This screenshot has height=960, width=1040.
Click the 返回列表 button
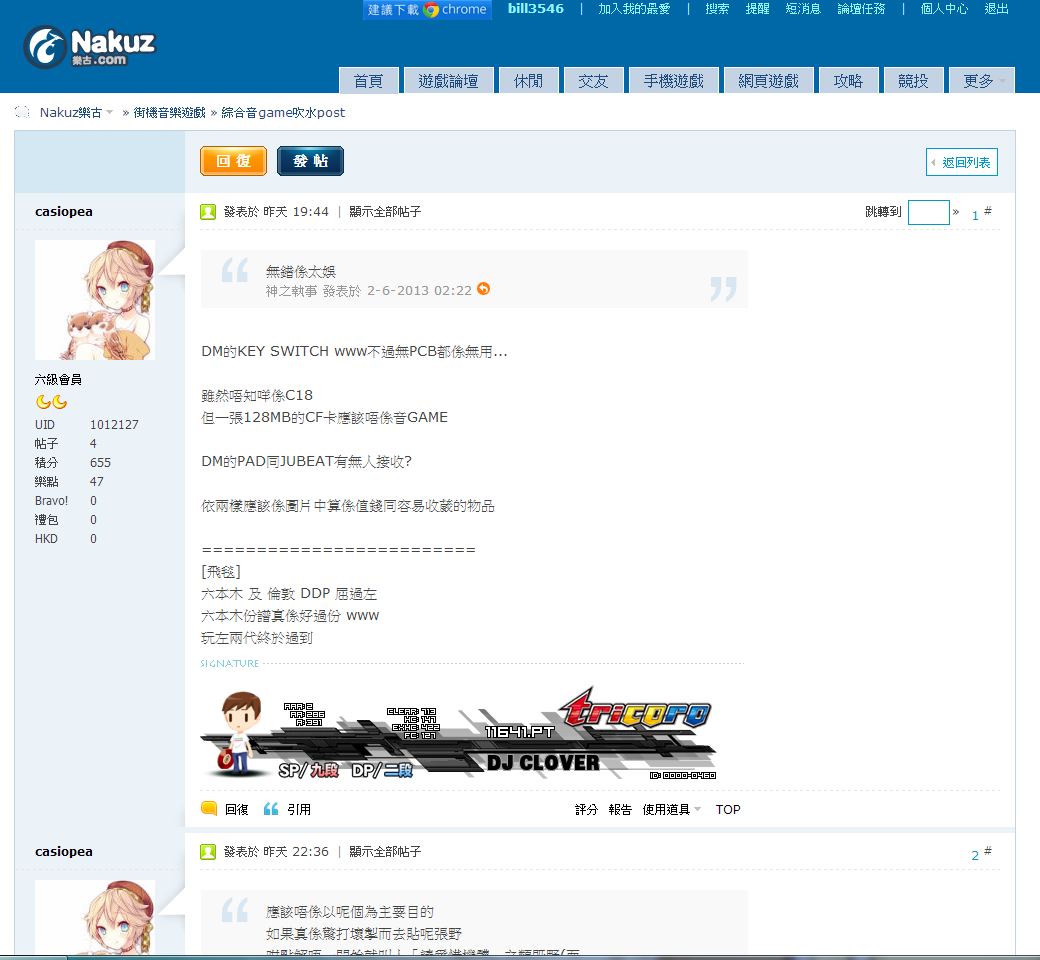coord(962,163)
